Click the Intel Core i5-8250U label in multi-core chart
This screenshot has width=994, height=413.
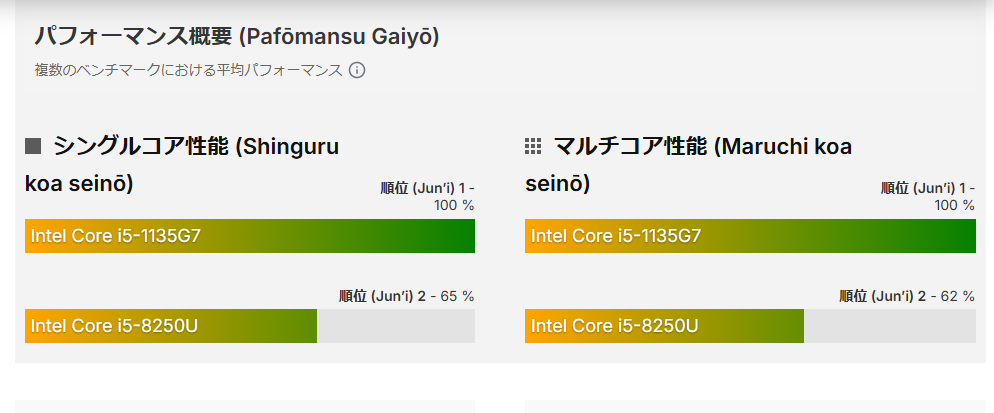click(x=615, y=326)
